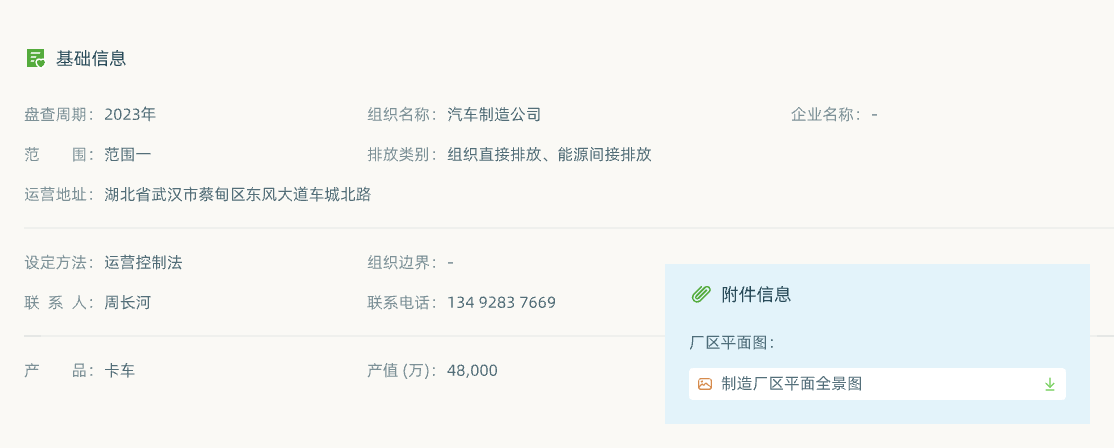This screenshot has width=1114, height=448.
Task: Click the 附件信息 panel heading
Action: (756, 294)
